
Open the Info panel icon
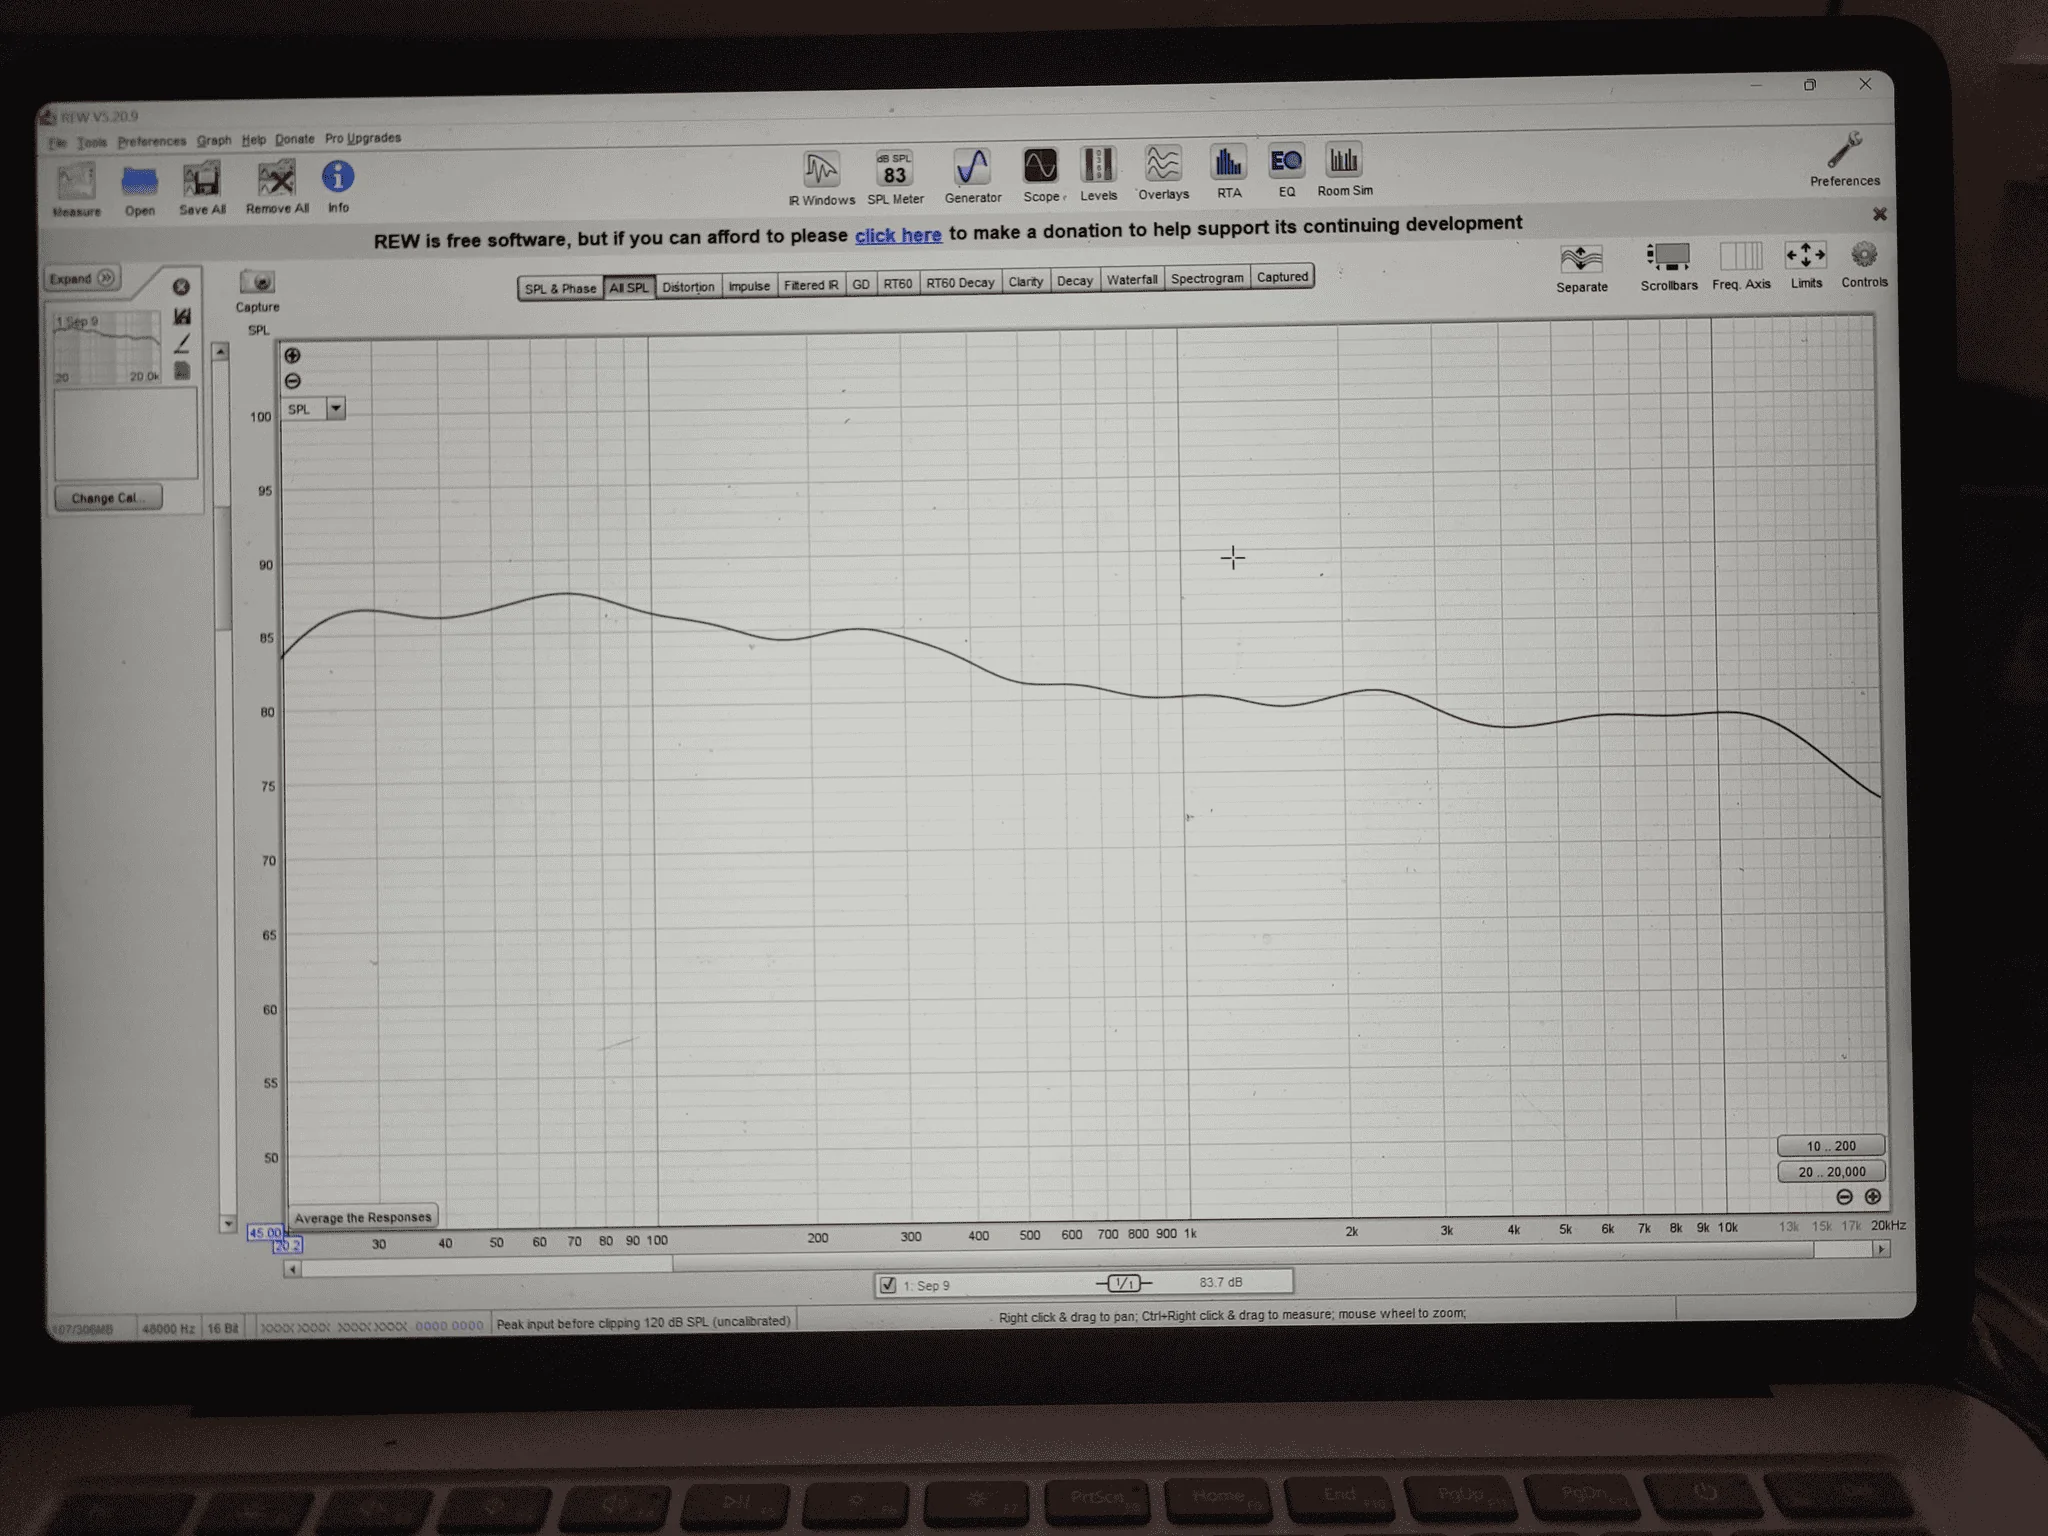pyautogui.click(x=338, y=186)
